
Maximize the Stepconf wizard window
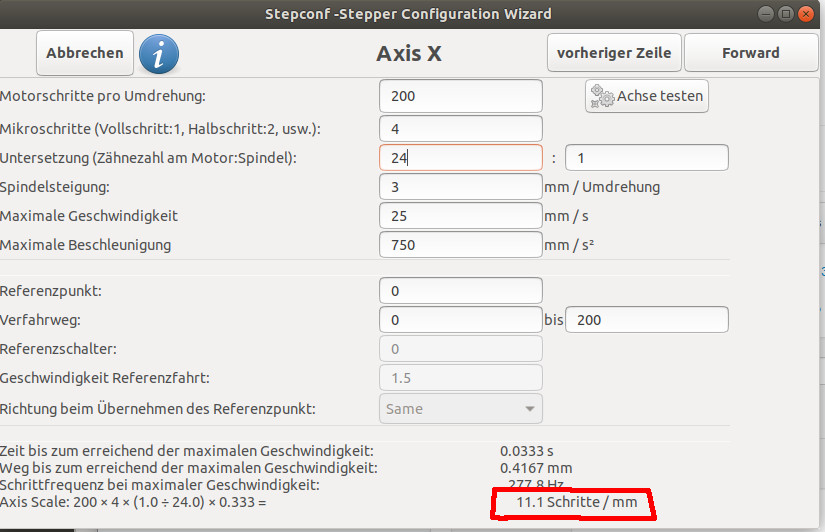(x=786, y=14)
